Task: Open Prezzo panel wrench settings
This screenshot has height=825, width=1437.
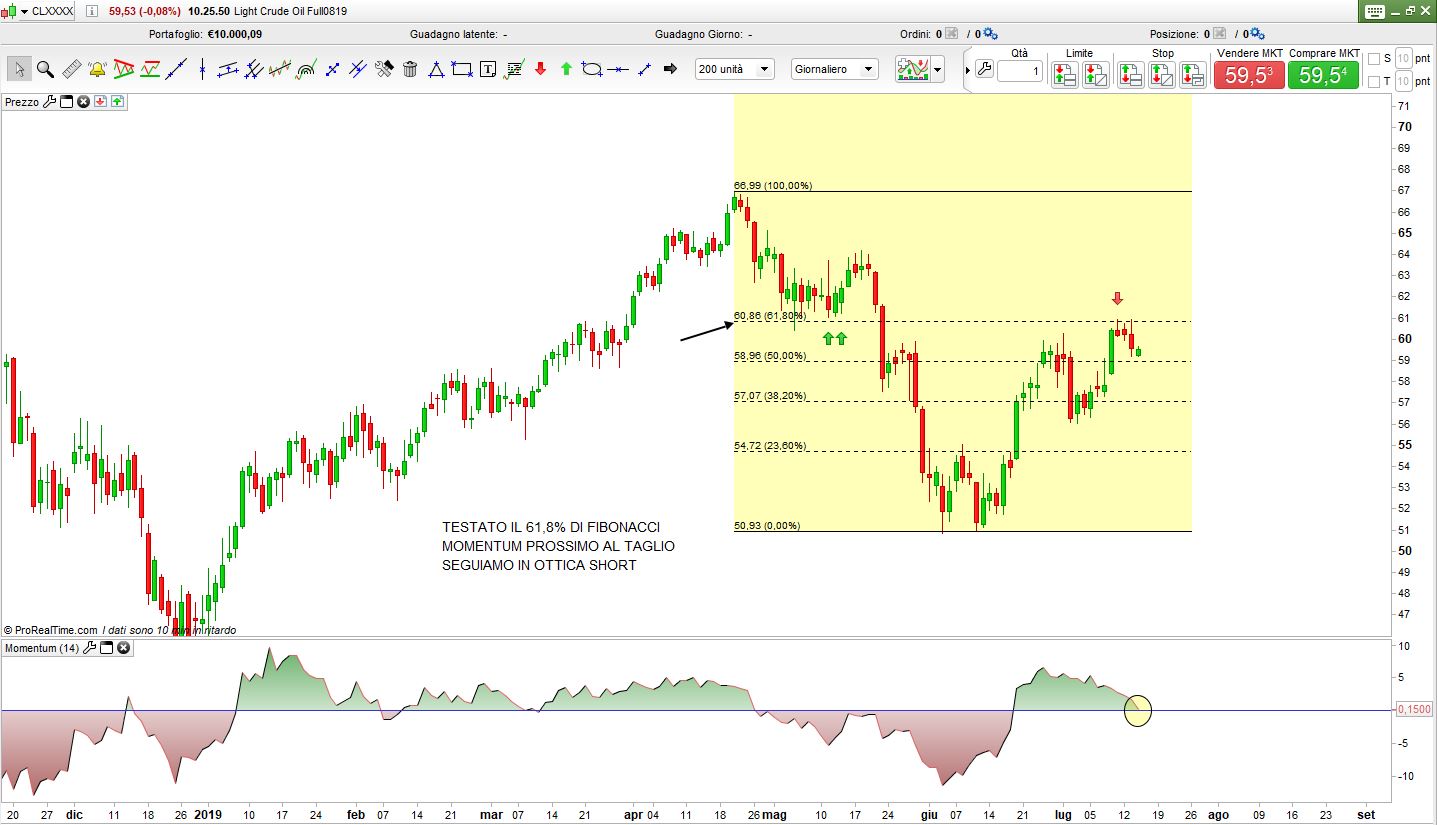Action: click(x=50, y=101)
